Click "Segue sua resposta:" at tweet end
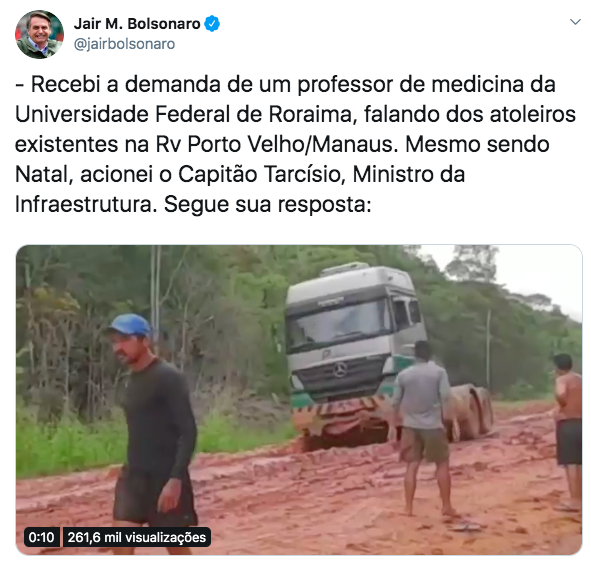This screenshot has height=567, width=591. (268, 205)
